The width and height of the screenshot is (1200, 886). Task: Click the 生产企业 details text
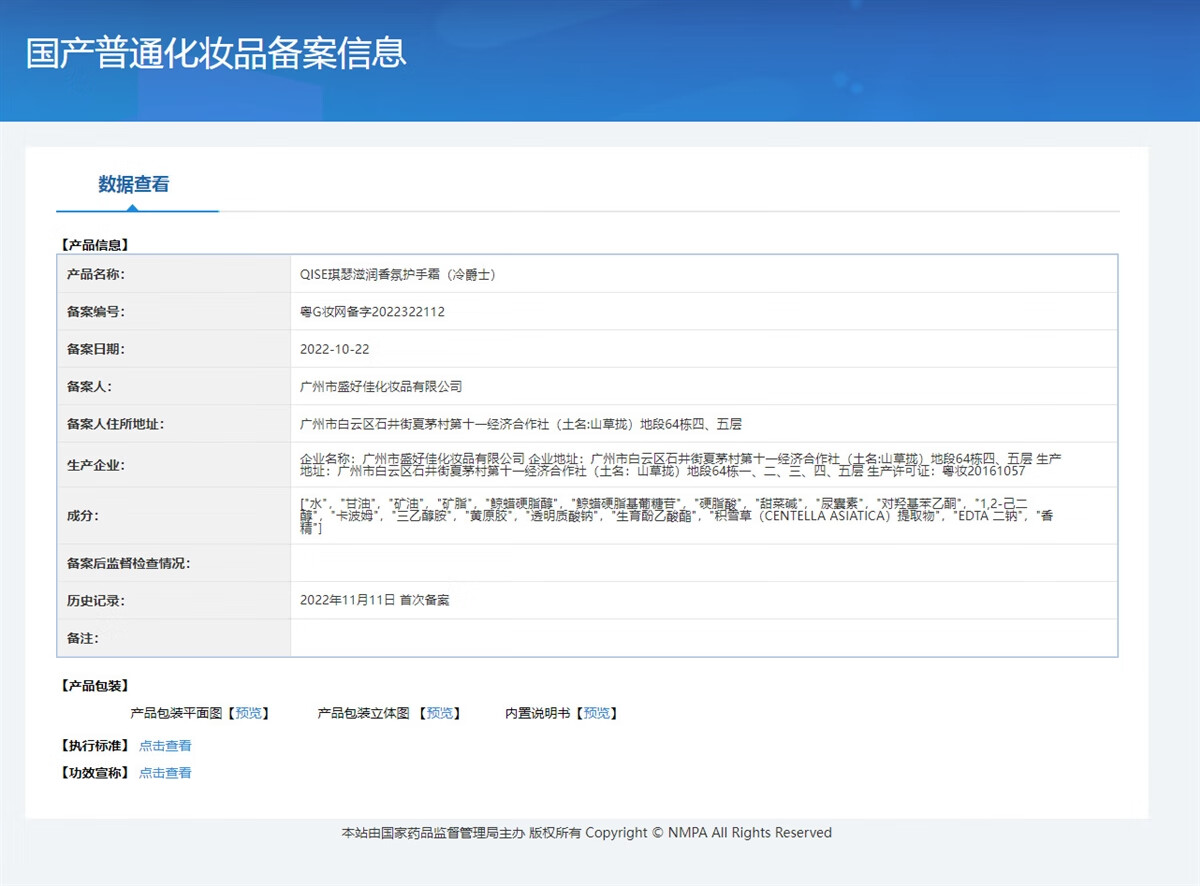tap(680, 464)
